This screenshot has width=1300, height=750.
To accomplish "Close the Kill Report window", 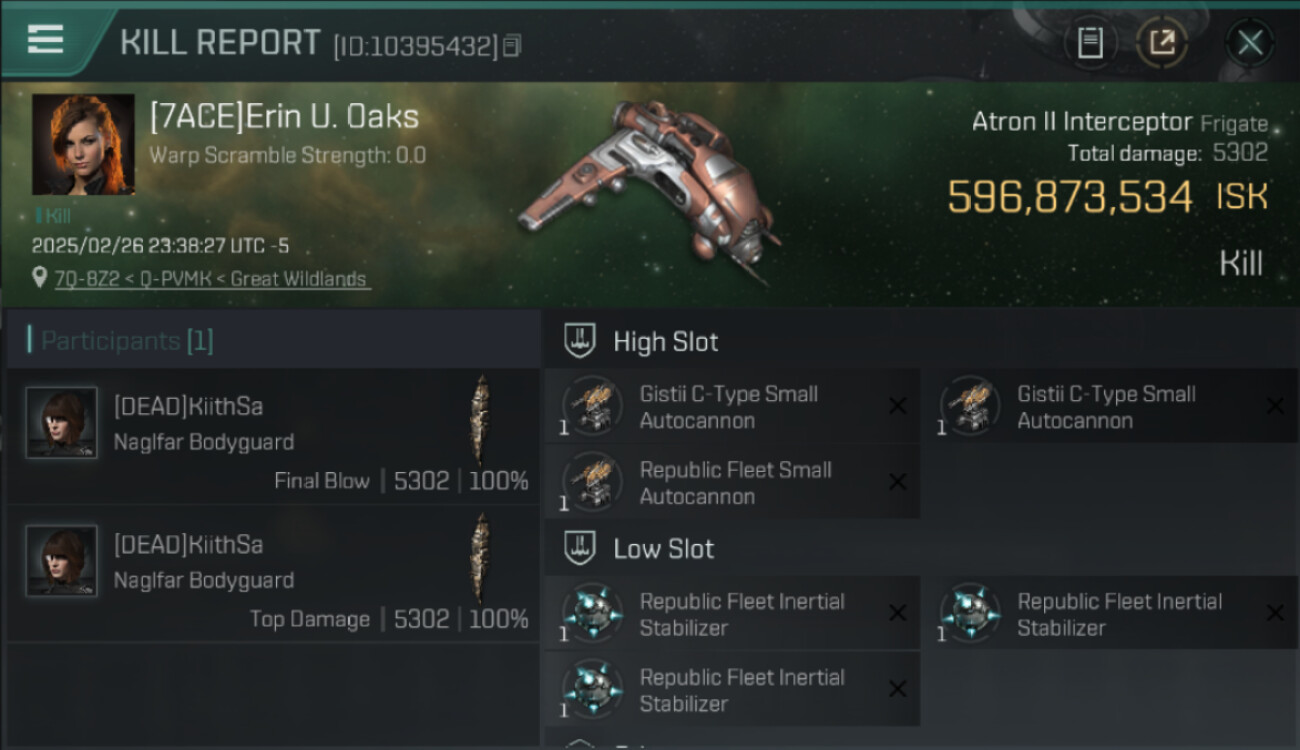I will [1250, 43].
